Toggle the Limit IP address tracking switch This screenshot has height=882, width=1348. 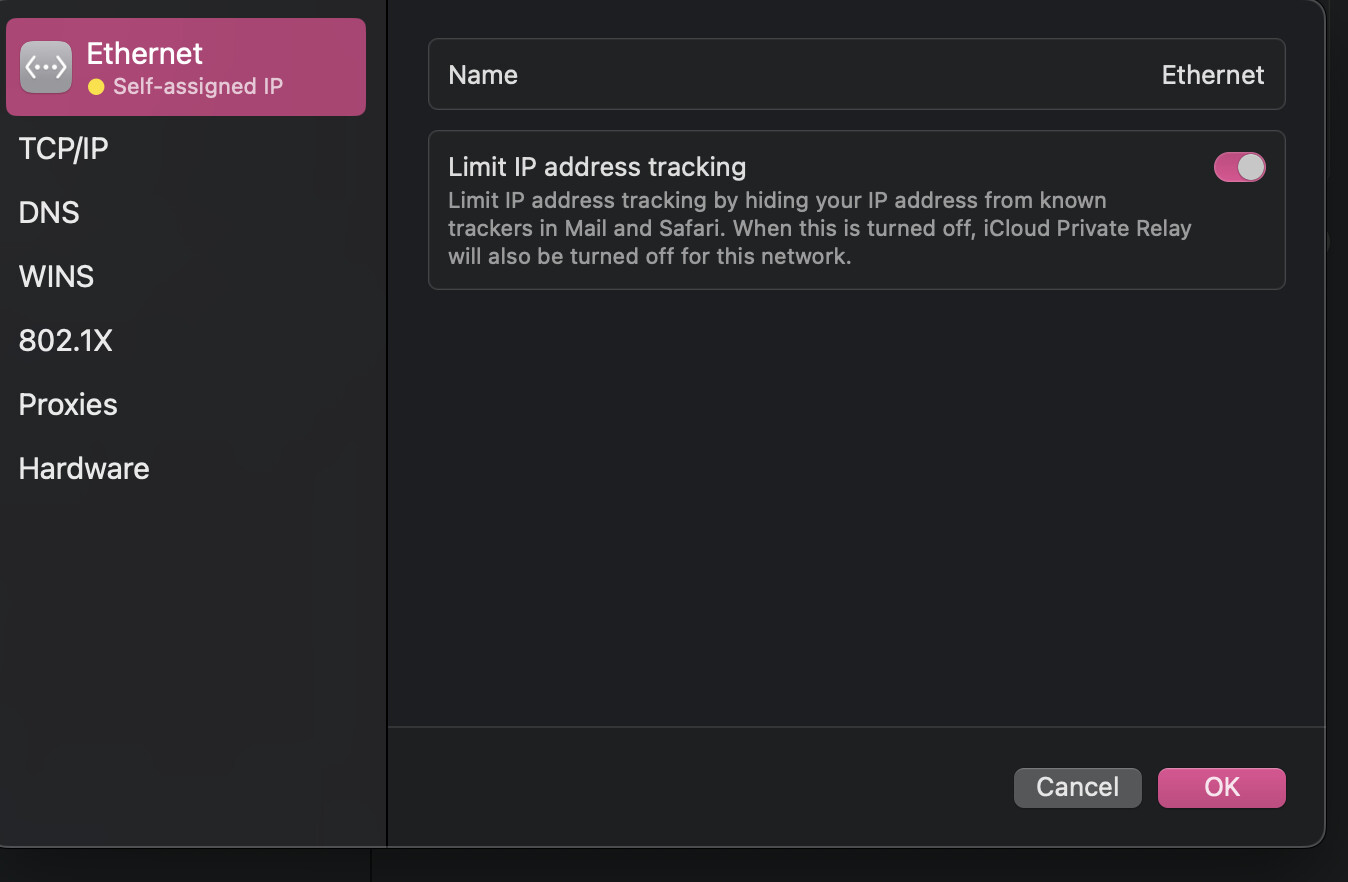click(x=1239, y=167)
